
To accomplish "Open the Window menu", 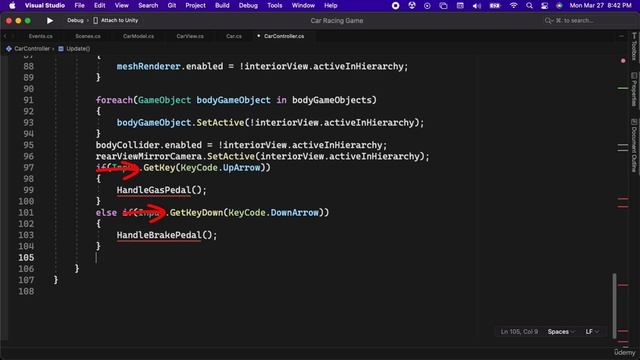I will click(303, 6).
